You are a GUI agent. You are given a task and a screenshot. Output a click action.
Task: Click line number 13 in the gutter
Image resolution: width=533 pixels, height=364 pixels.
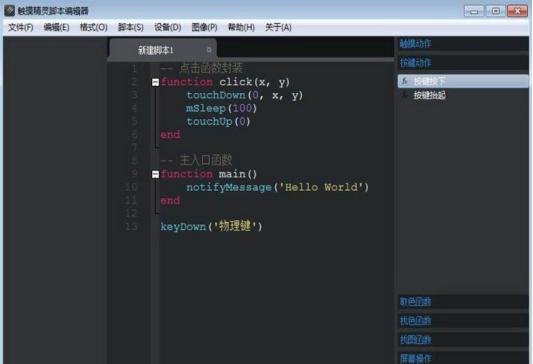pos(131,226)
